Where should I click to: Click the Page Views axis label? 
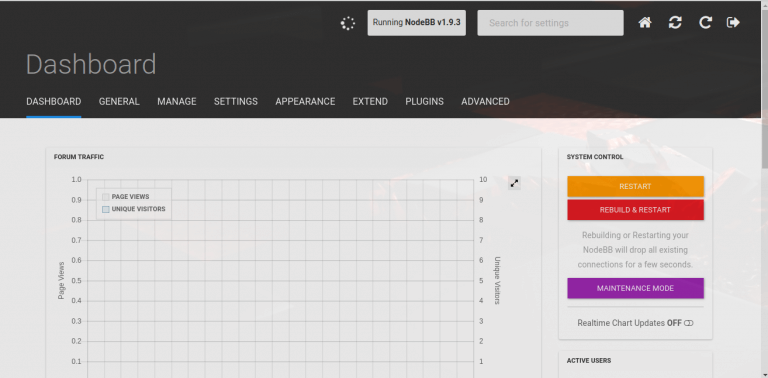coord(61,281)
